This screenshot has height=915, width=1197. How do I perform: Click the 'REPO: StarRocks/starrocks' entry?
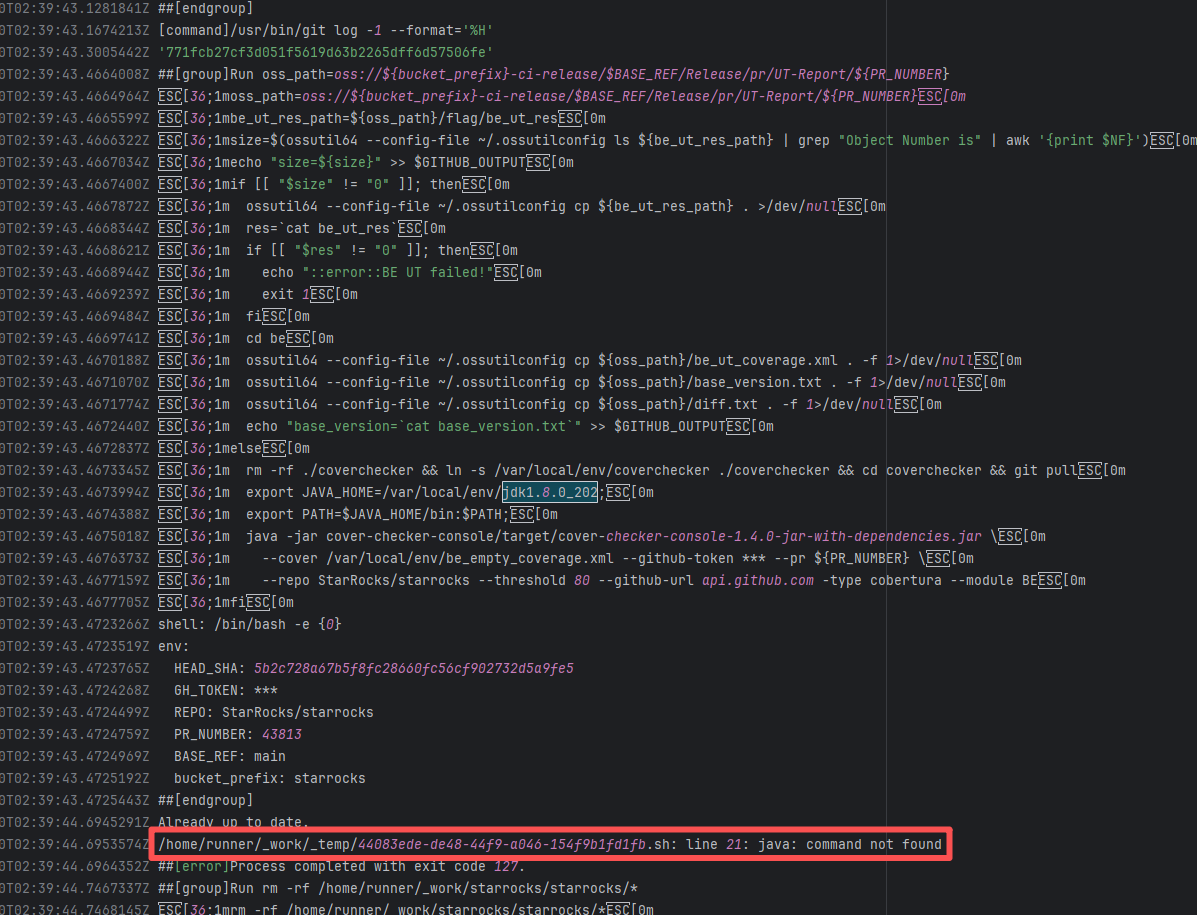tap(273, 712)
